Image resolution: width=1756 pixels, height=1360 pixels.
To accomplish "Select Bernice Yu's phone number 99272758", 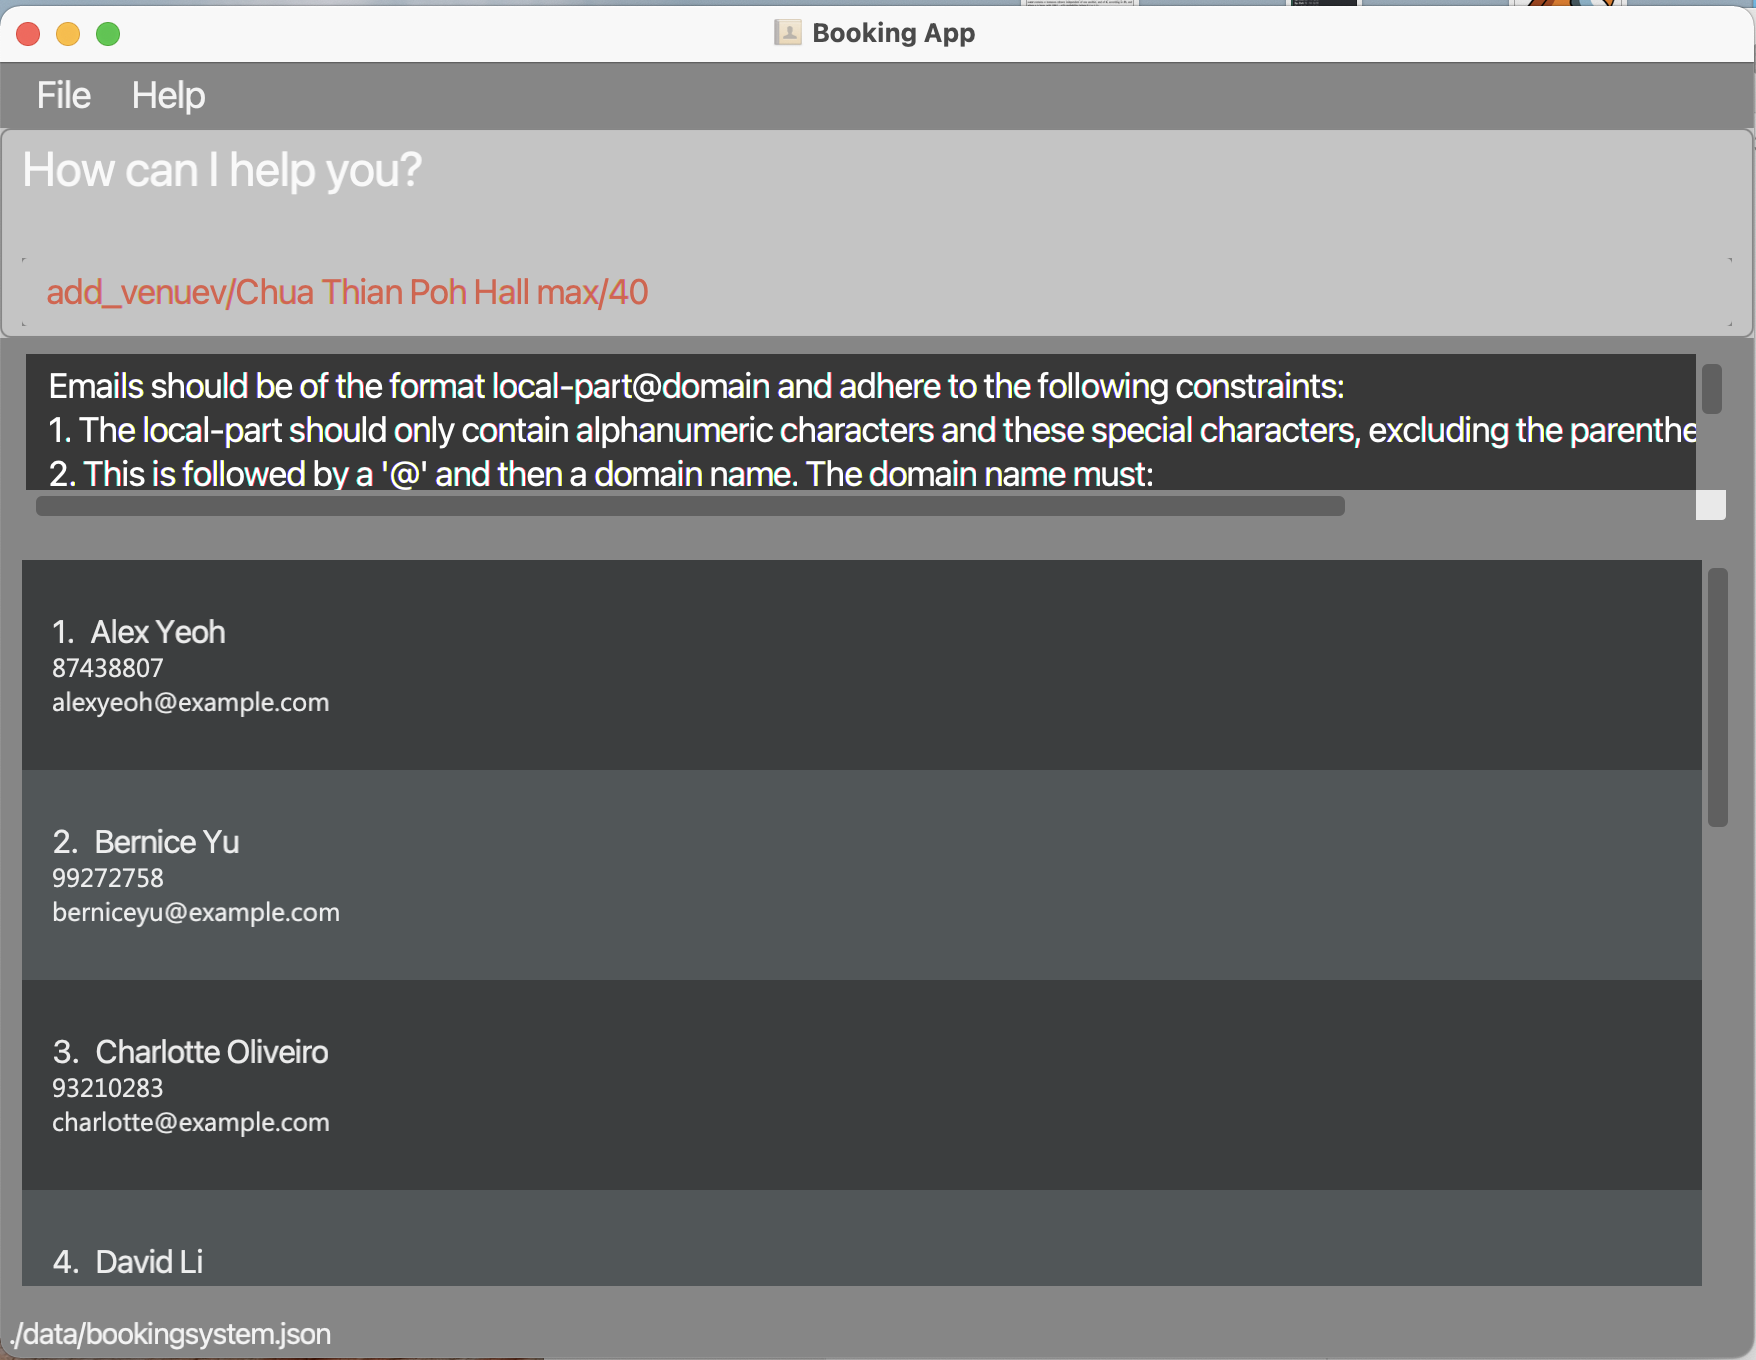I will (107, 878).
